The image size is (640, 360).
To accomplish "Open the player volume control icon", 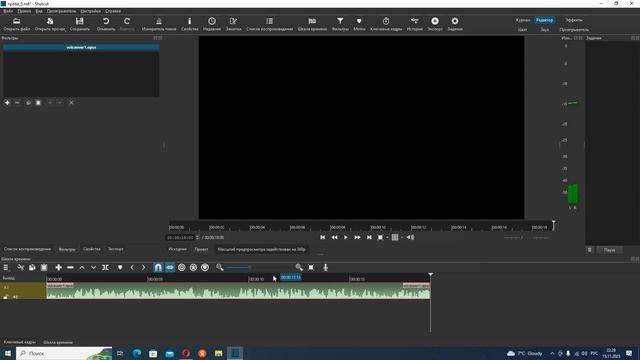I will pos(411,237).
